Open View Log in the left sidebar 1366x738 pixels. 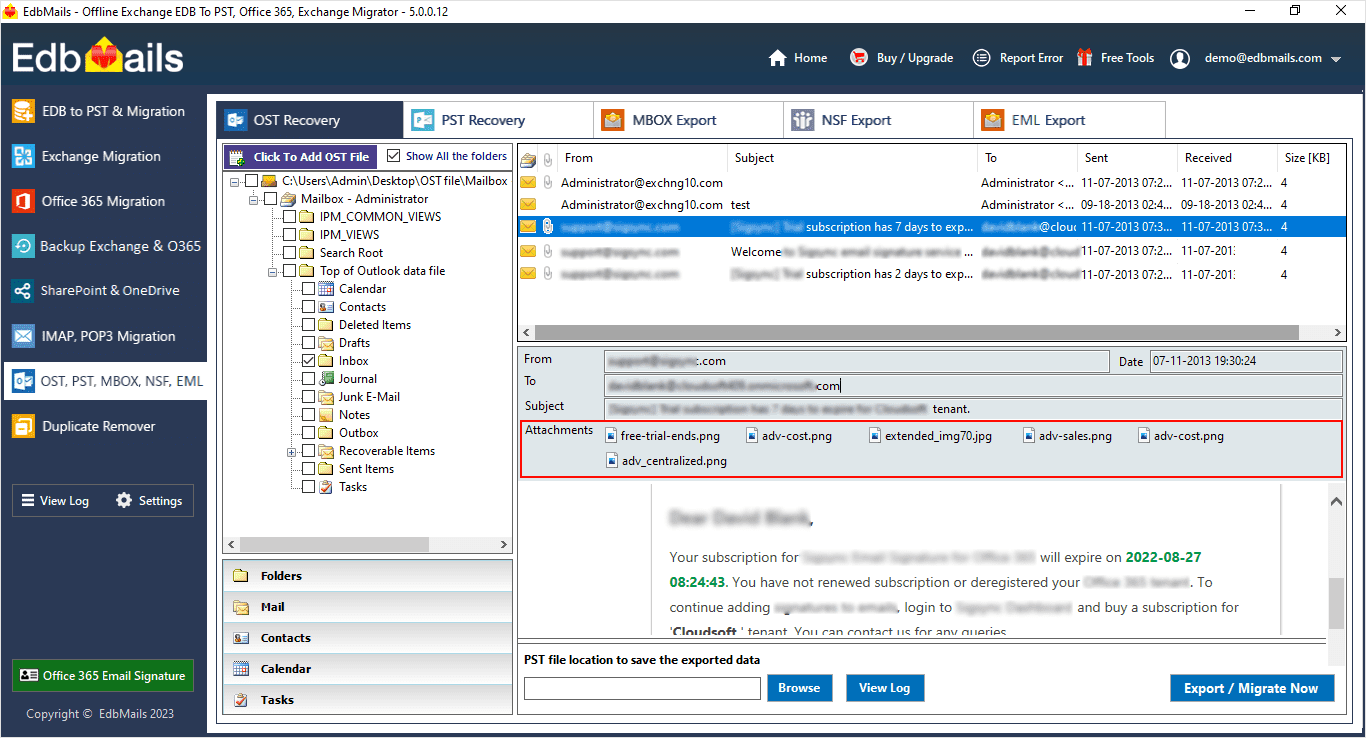click(55, 500)
